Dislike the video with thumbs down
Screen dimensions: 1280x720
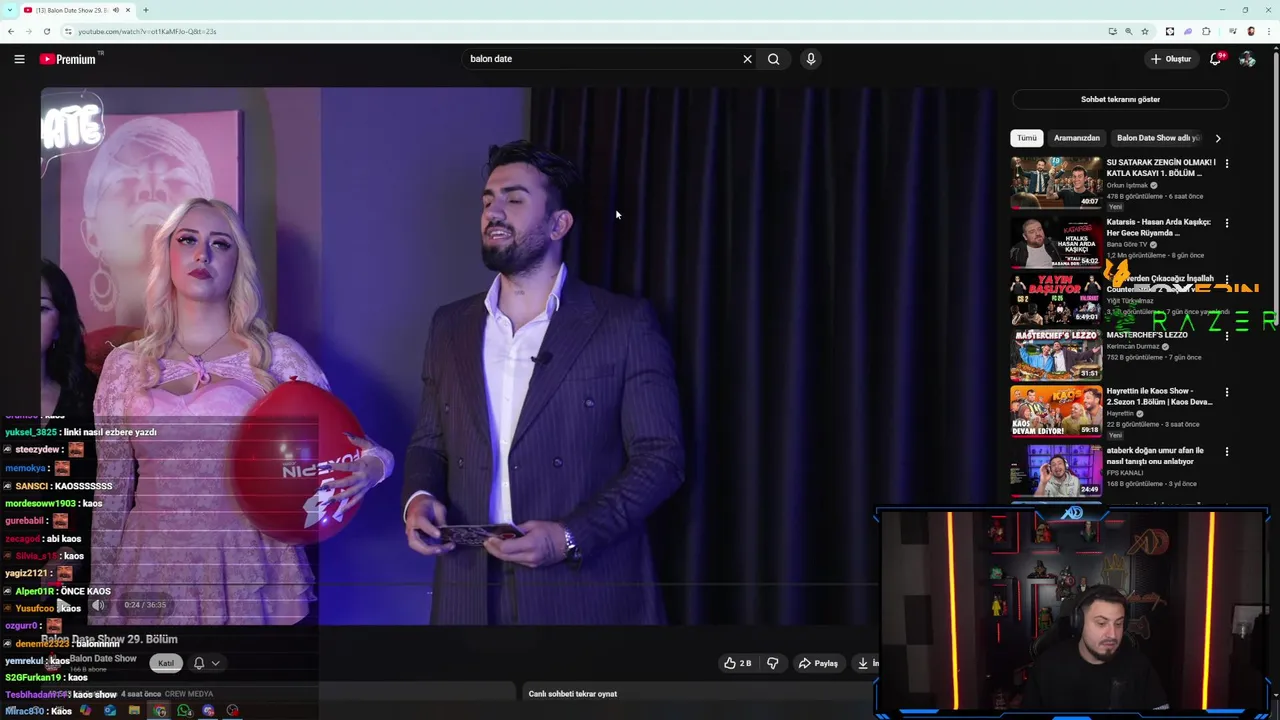[x=772, y=663]
